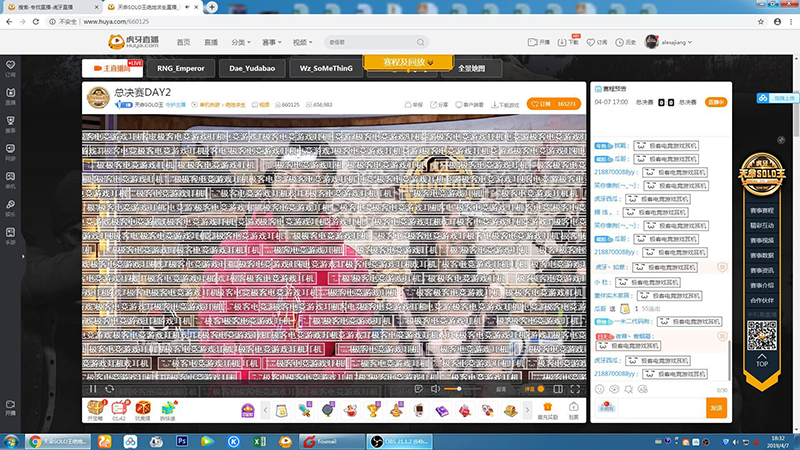Open the 直播 nav item
The image size is (800, 450).
point(211,42)
